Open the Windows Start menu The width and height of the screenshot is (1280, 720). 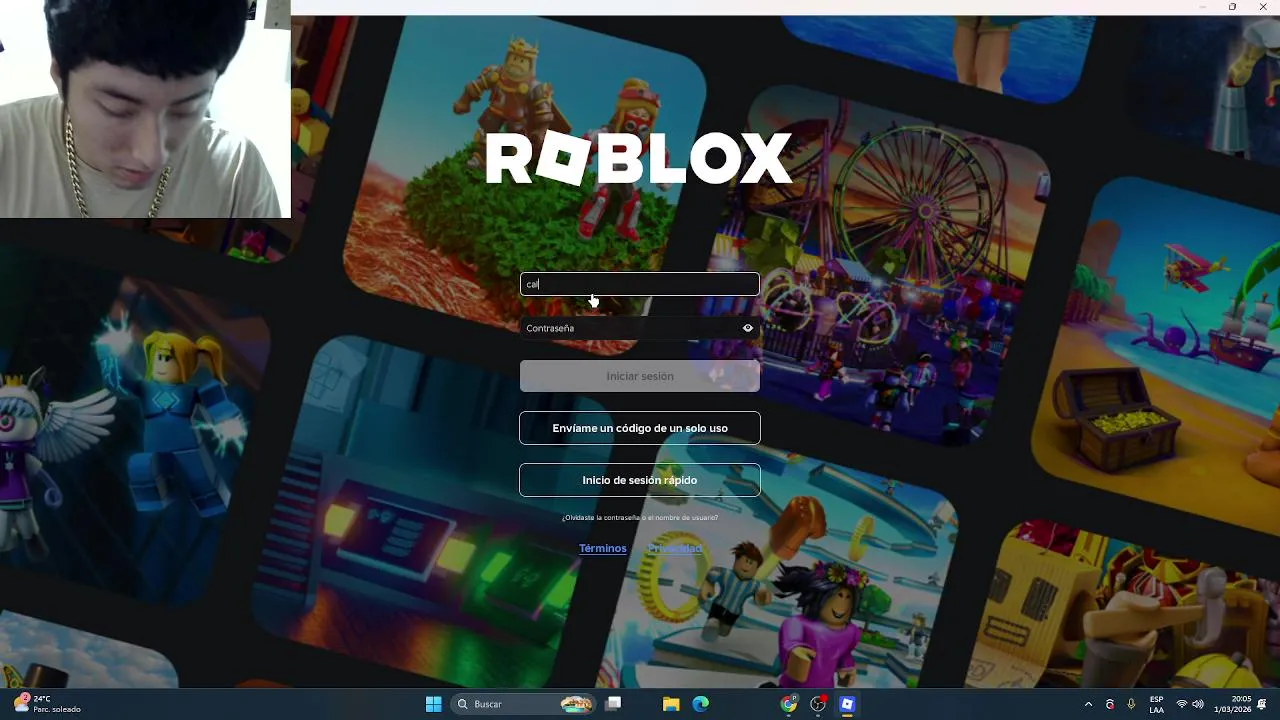coord(434,704)
